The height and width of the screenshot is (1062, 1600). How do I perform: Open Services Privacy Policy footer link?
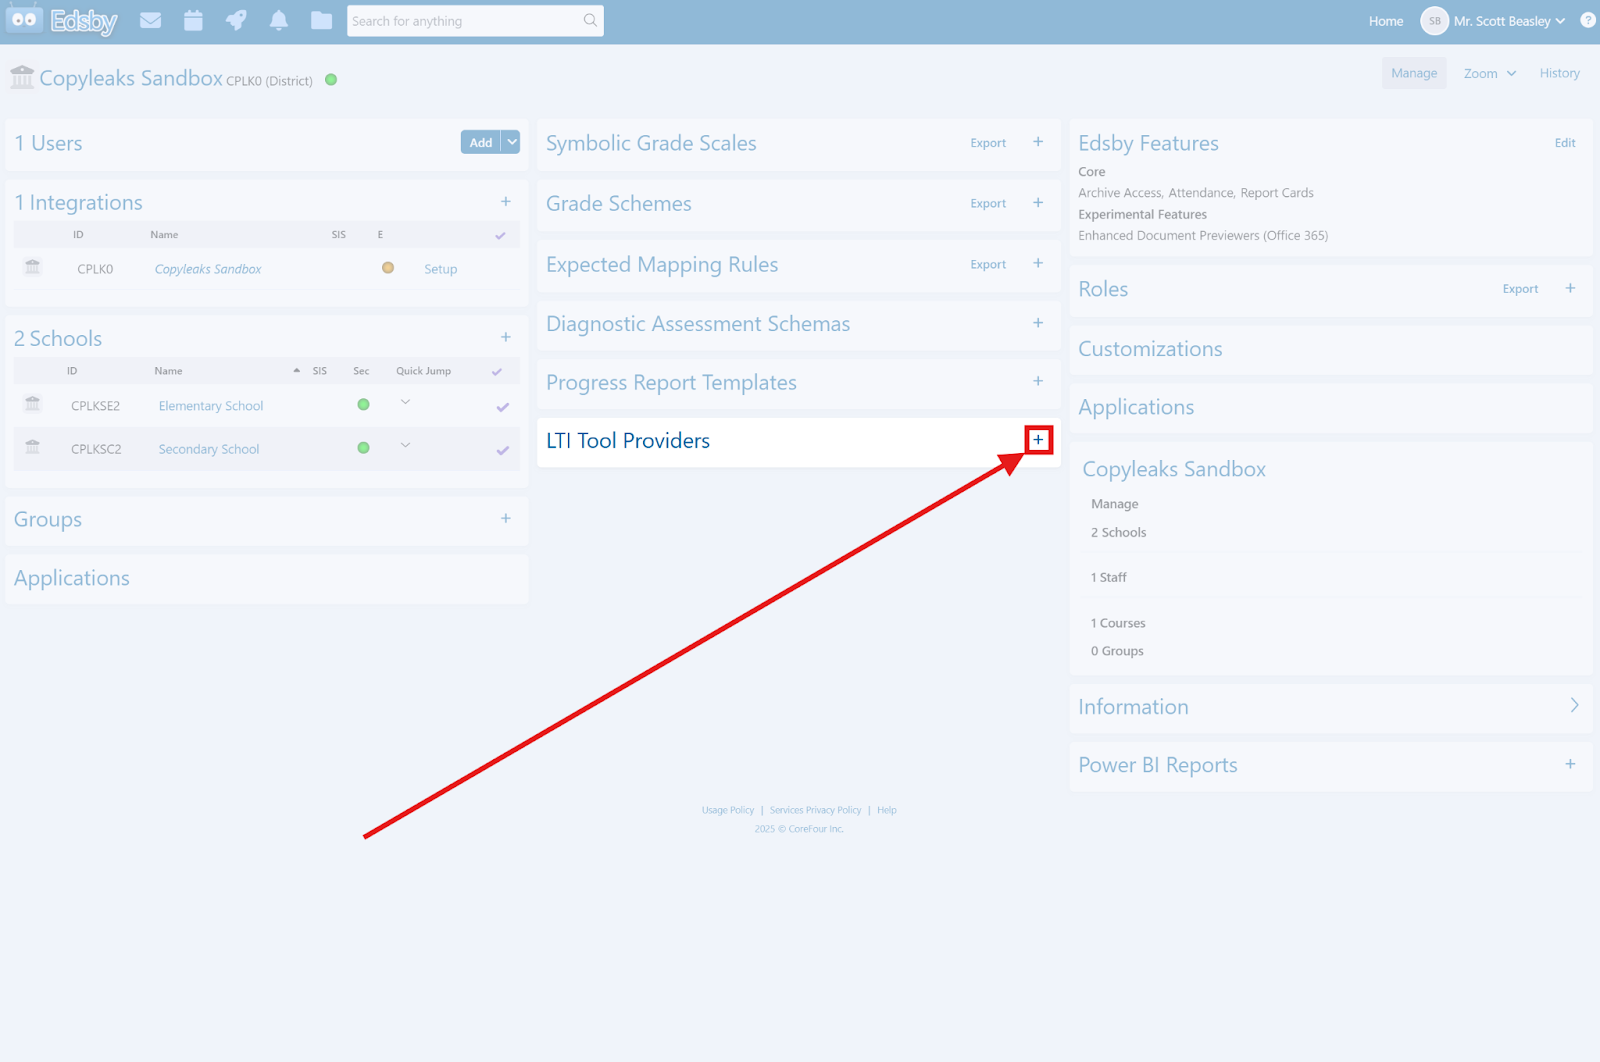pos(815,810)
